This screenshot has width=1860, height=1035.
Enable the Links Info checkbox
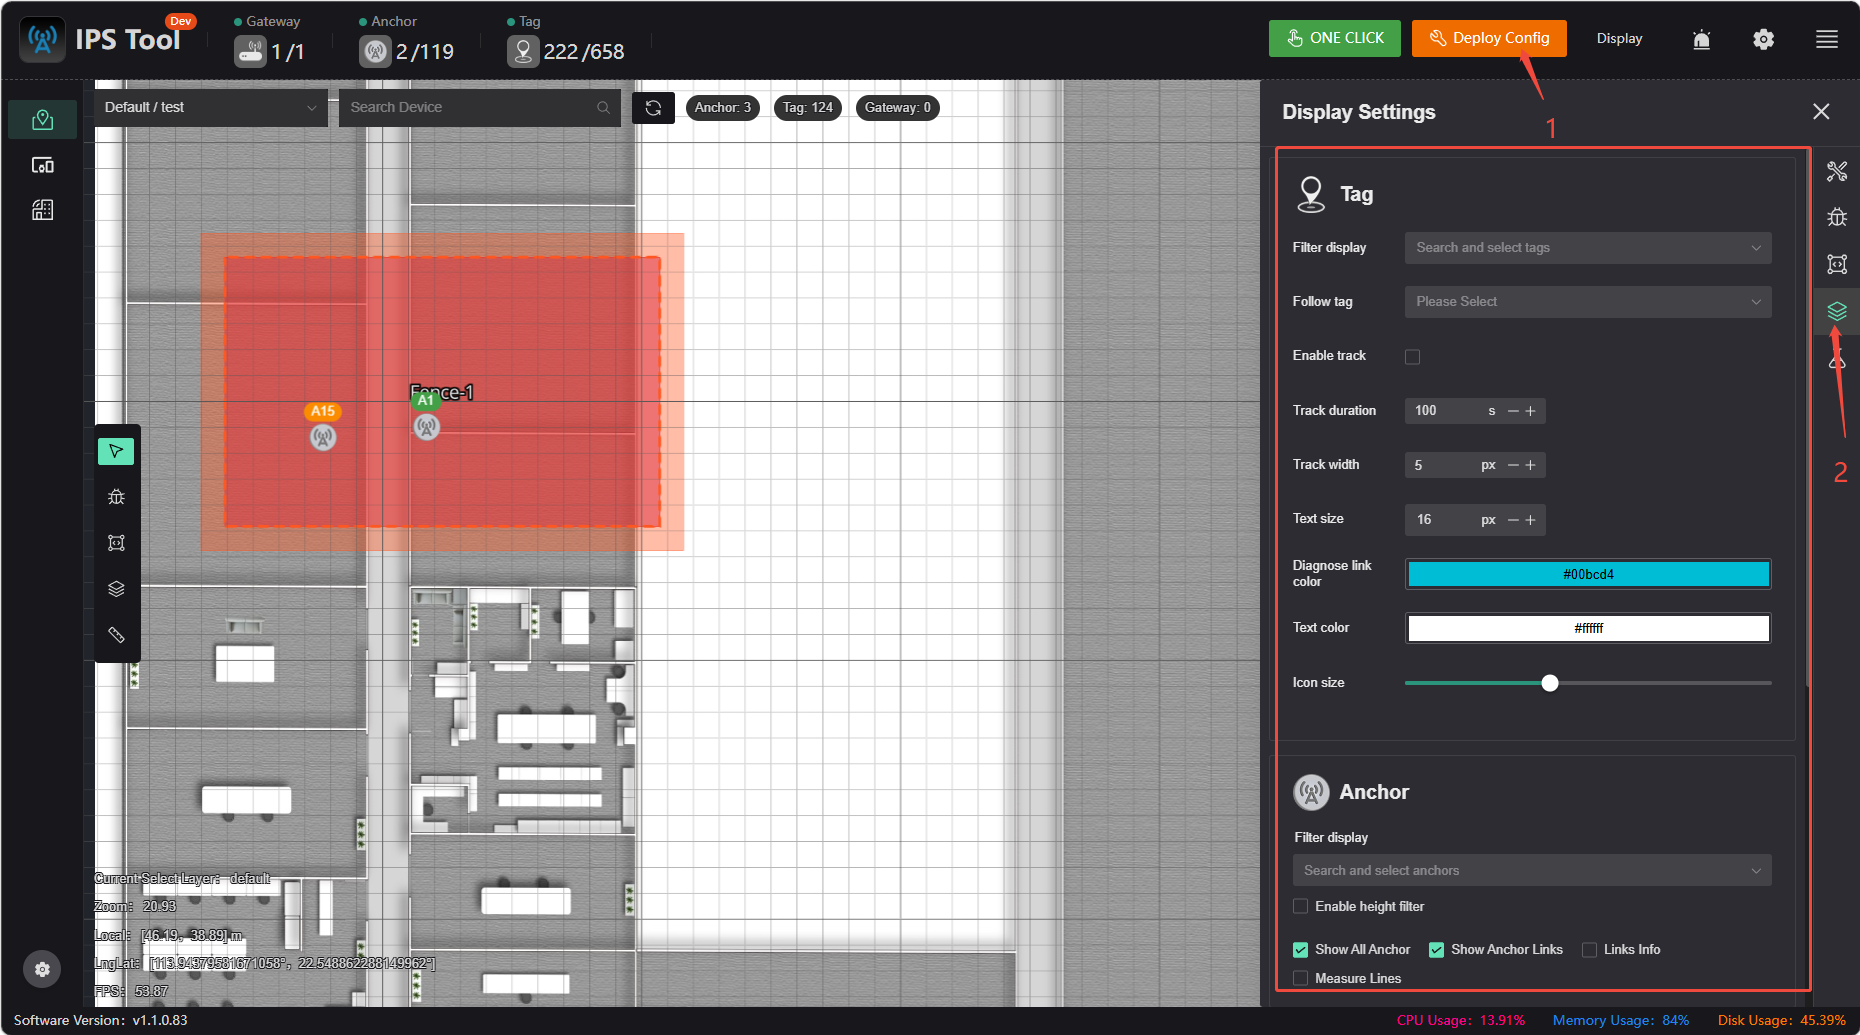point(1589,950)
